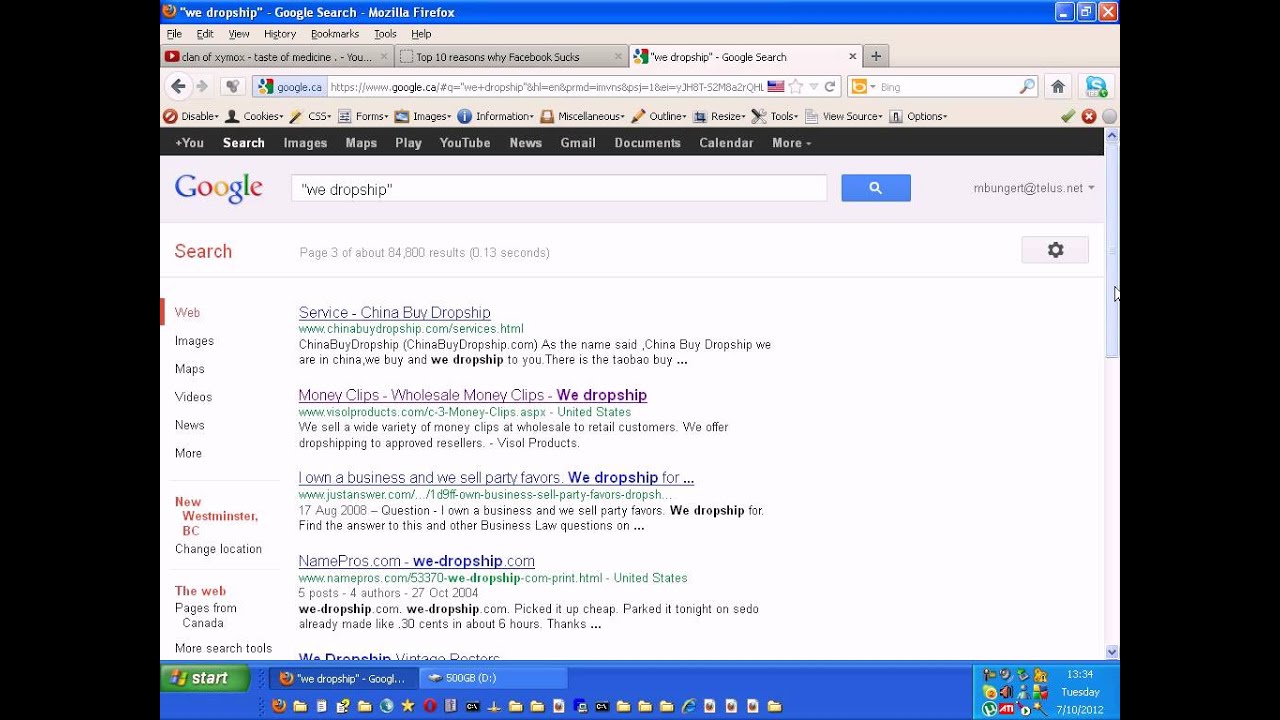Click the Google logo

[x=218, y=188]
